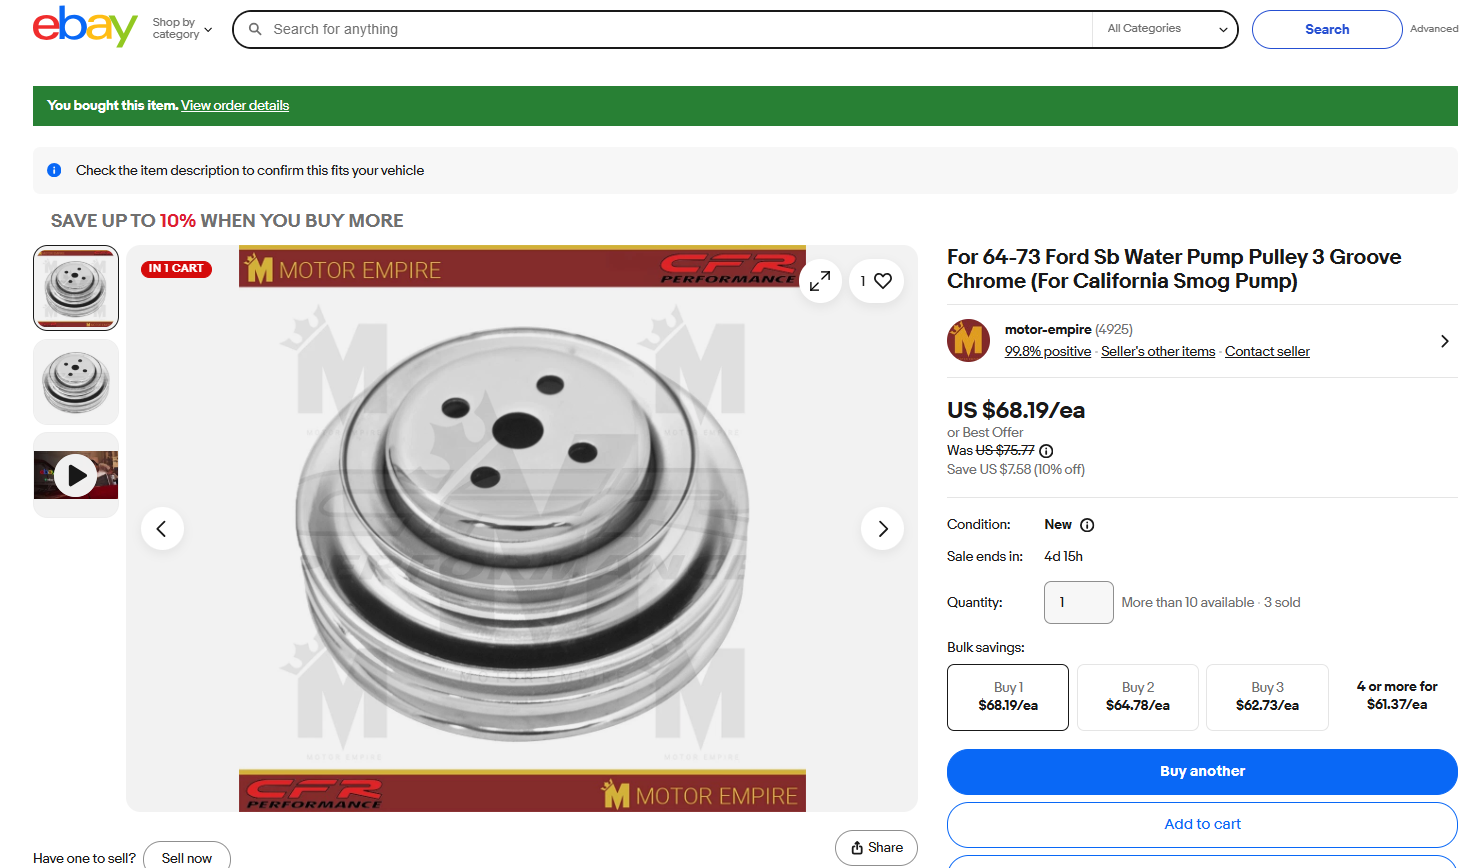Screen dimensions: 1481x868
Task: Open price details info icon next to Was price
Action: (x=1046, y=451)
